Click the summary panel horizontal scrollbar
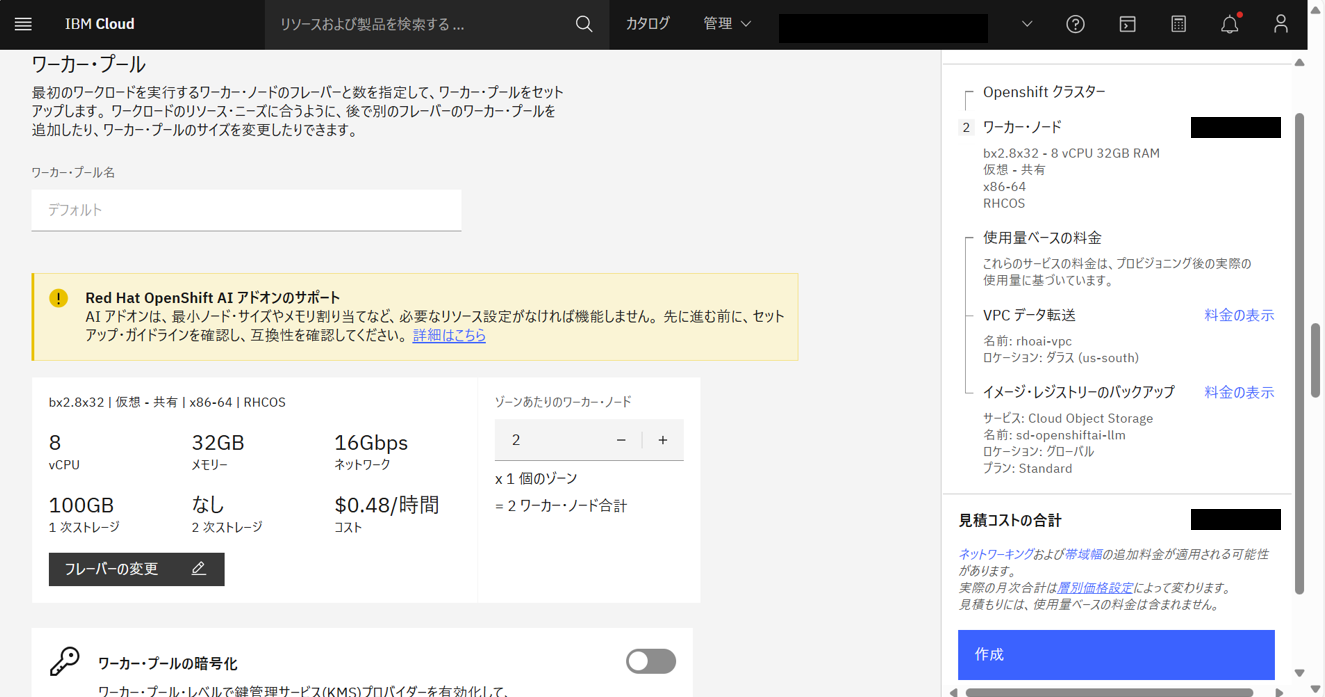 point(1108,692)
